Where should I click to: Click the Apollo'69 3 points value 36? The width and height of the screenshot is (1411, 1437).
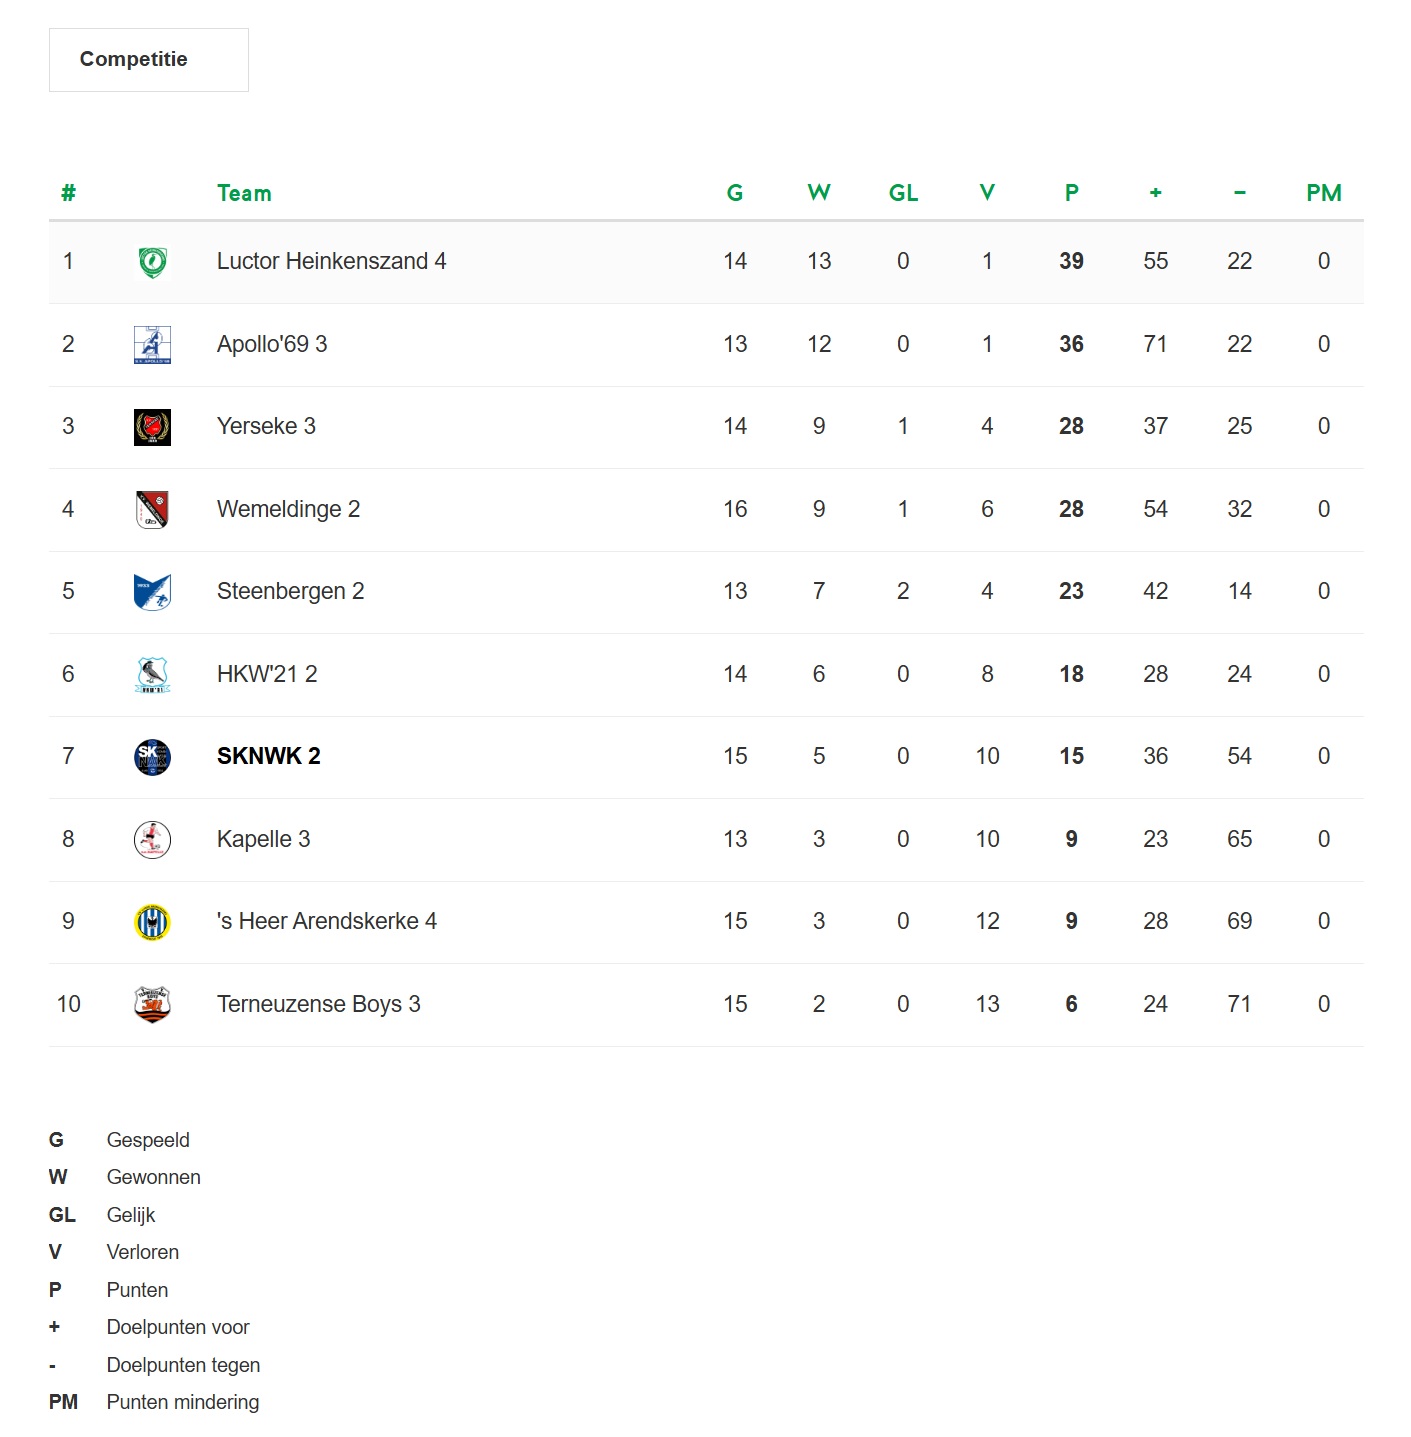1071,344
